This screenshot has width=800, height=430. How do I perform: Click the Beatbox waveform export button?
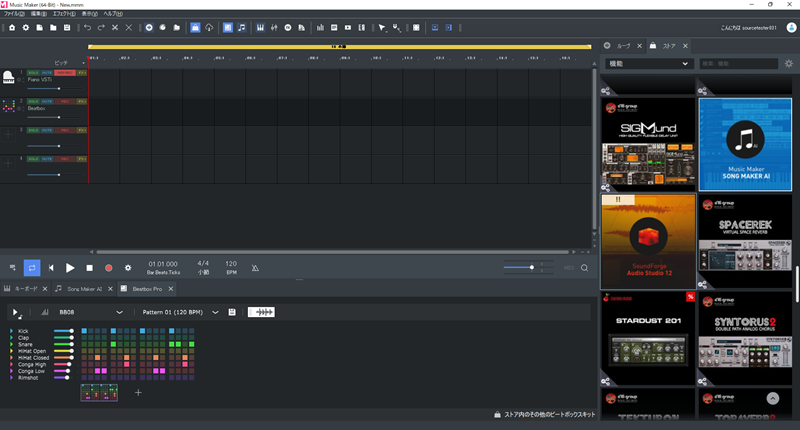(261, 312)
